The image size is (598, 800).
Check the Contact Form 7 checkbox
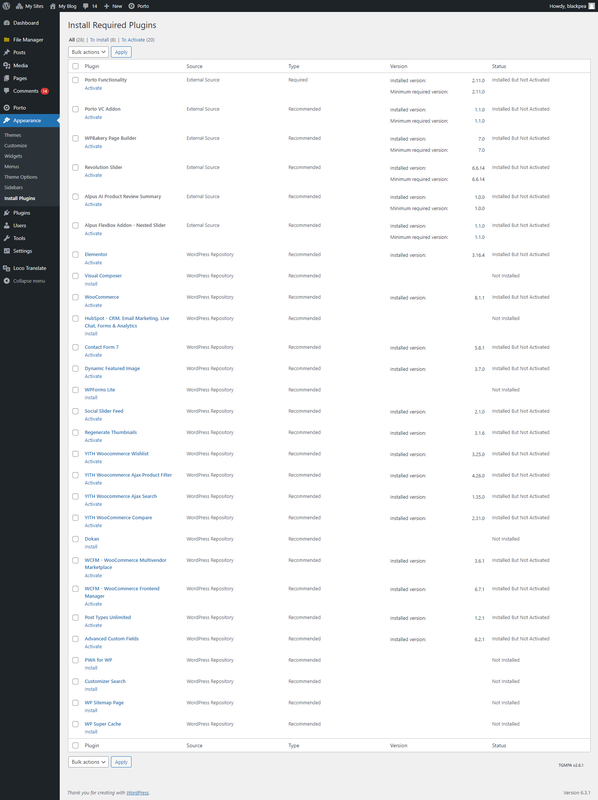(76, 347)
